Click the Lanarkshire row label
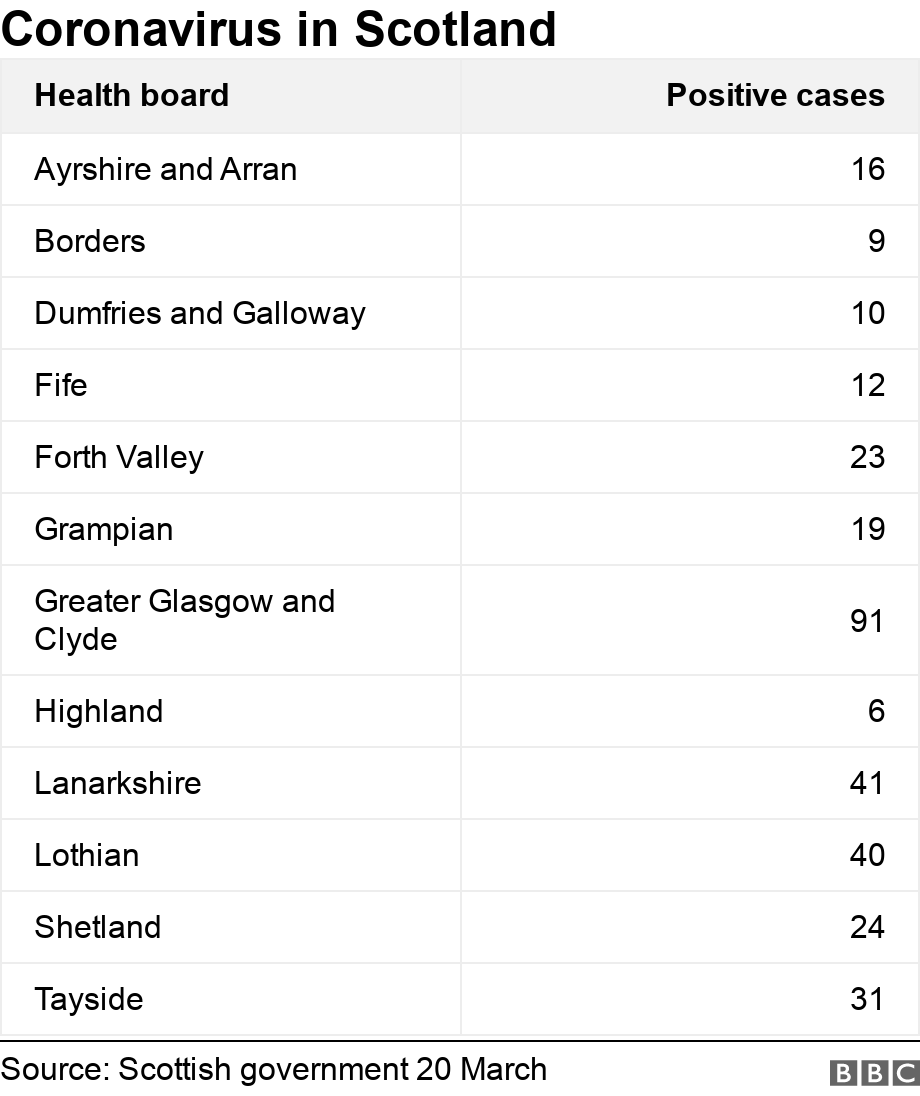Screen dimensions: 920x1096 click(x=118, y=783)
